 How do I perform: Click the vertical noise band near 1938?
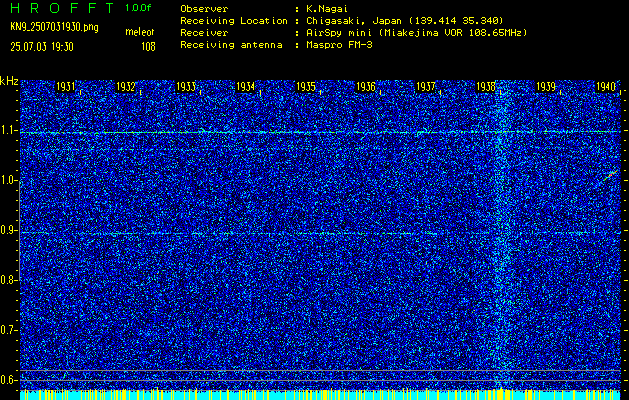pos(501,237)
